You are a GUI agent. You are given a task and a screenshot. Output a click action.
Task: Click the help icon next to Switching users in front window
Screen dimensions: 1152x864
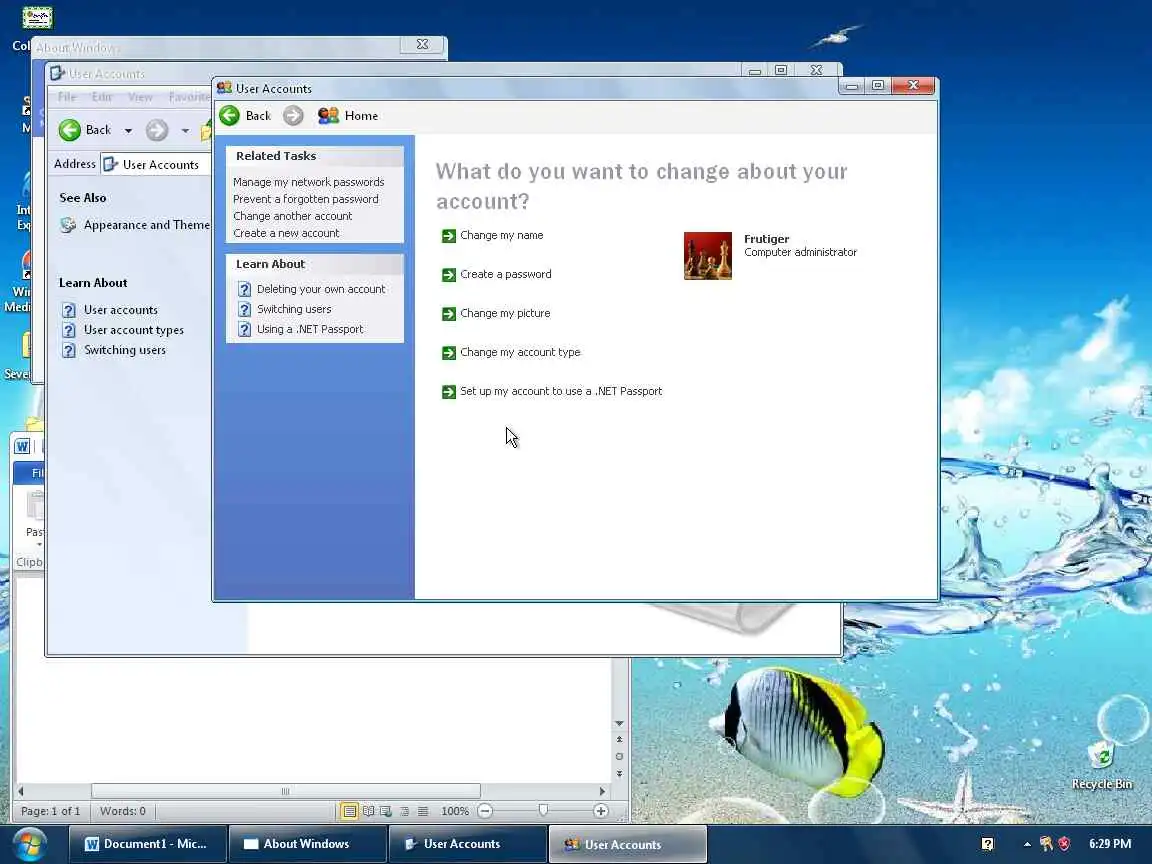click(x=245, y=309)
